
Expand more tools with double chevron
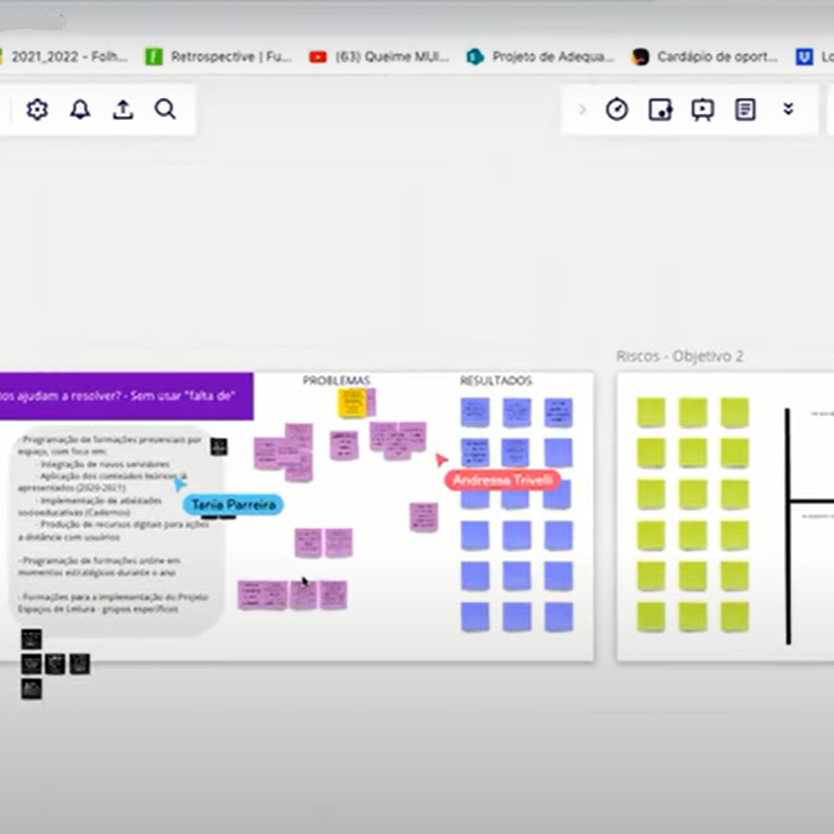click(x=788, y=110)
